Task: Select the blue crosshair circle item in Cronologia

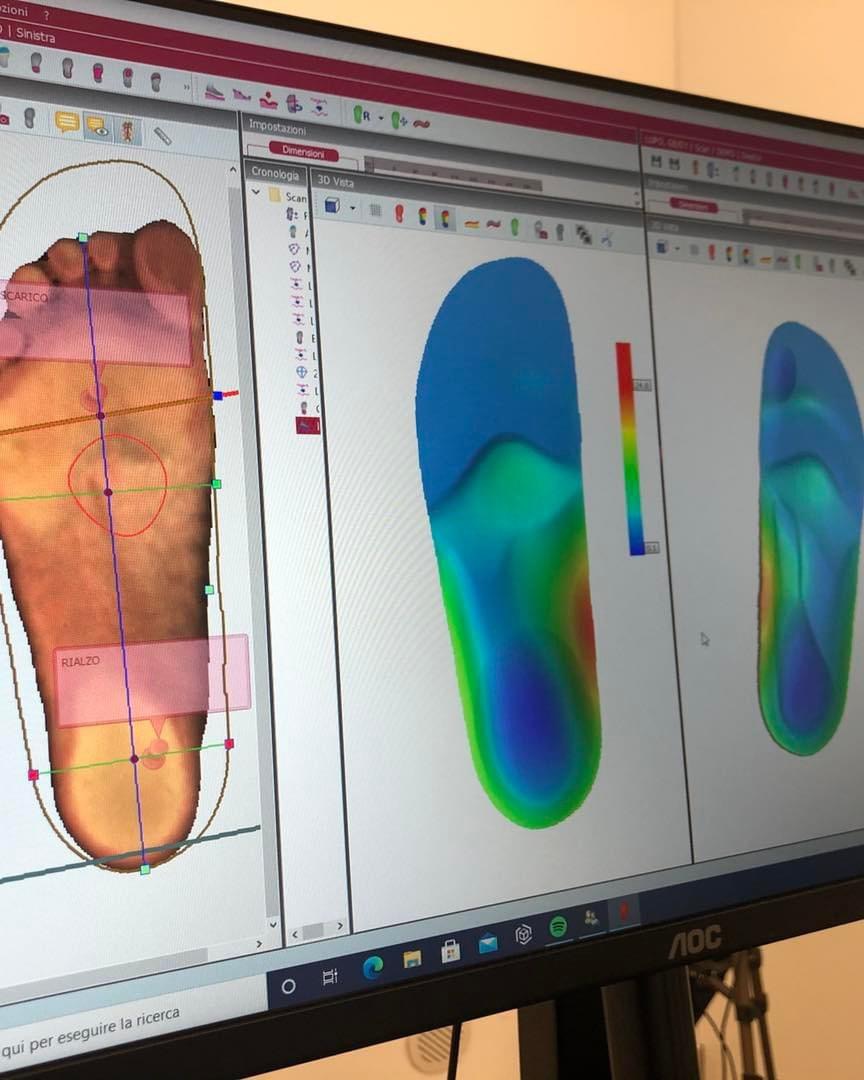Action: coord(301,372)
